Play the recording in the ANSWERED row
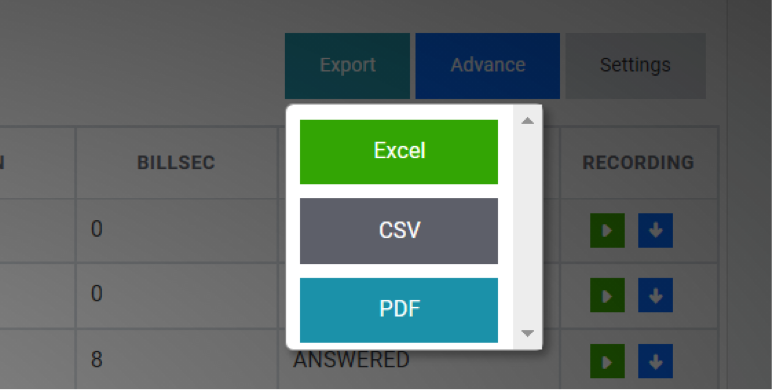772x390 pixels. 607,361
